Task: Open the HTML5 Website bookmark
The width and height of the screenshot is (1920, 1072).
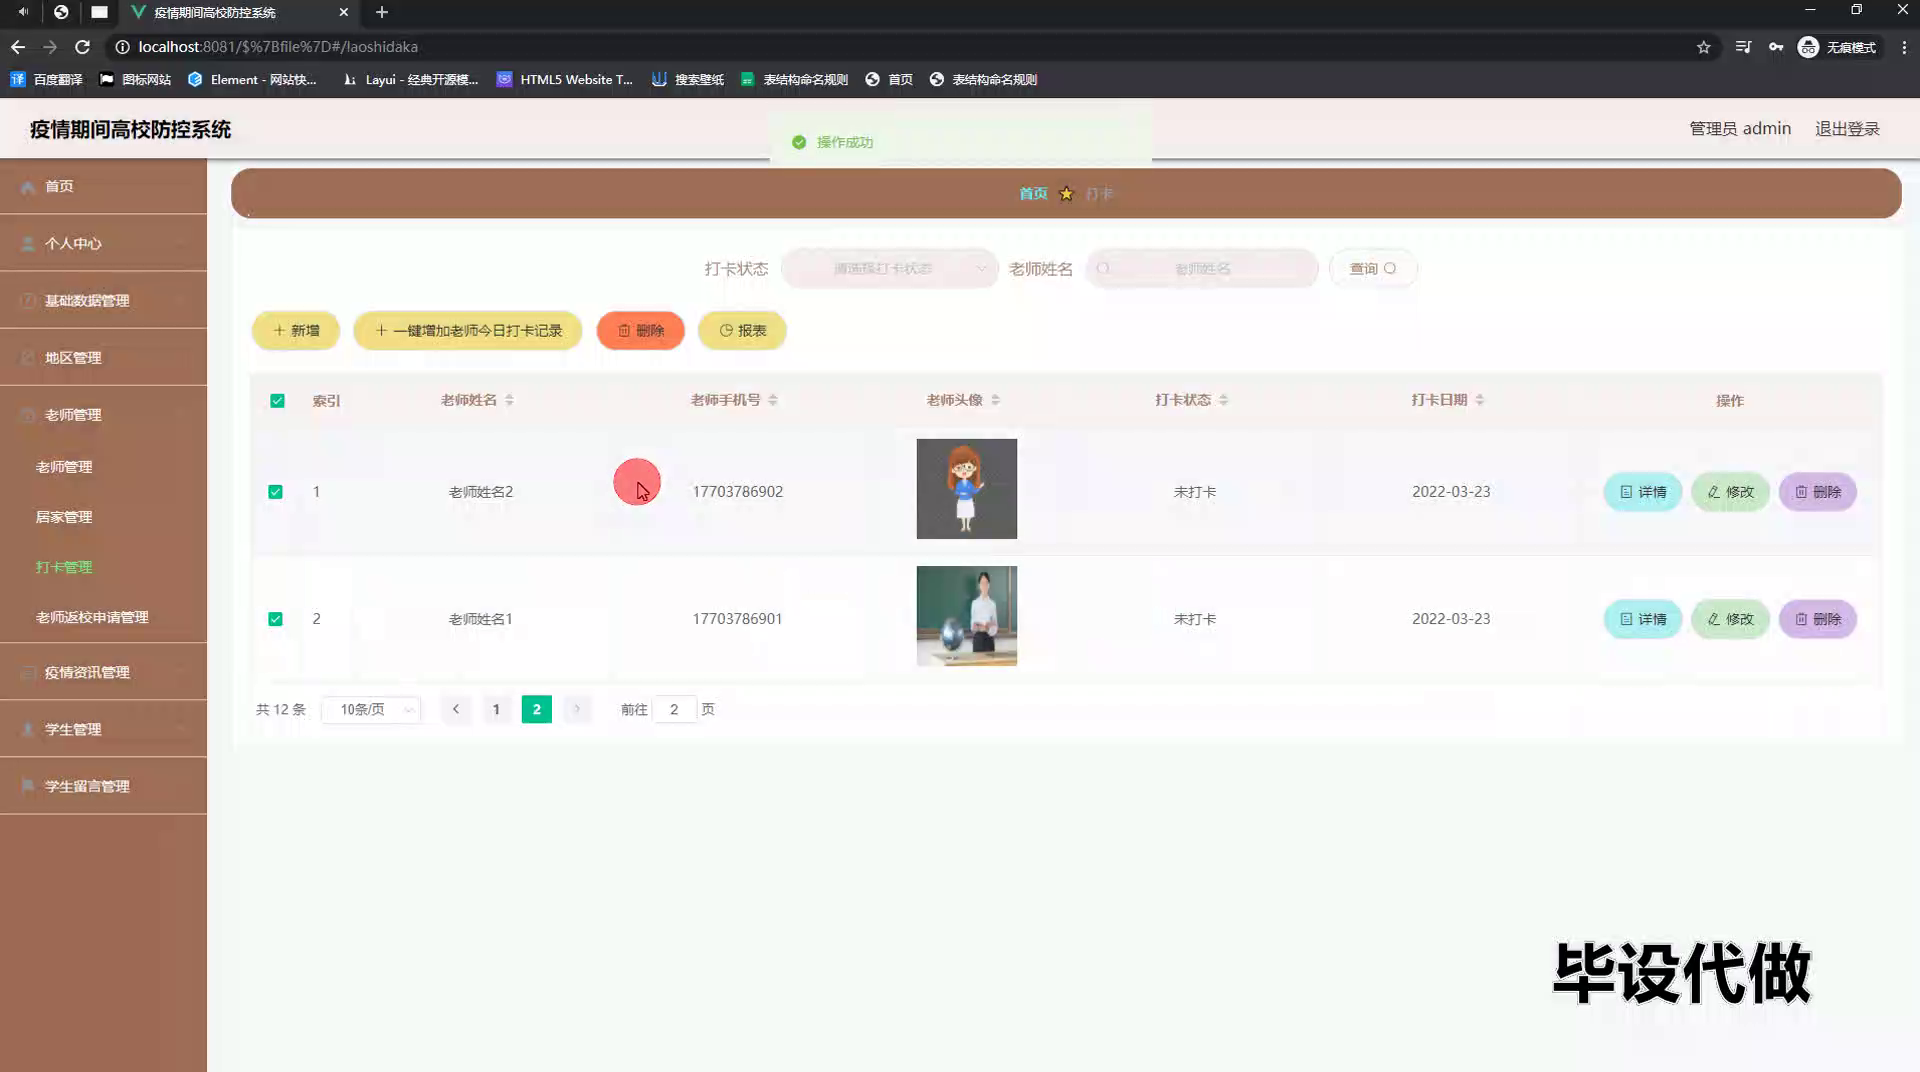Action: (x=565, y=79)
